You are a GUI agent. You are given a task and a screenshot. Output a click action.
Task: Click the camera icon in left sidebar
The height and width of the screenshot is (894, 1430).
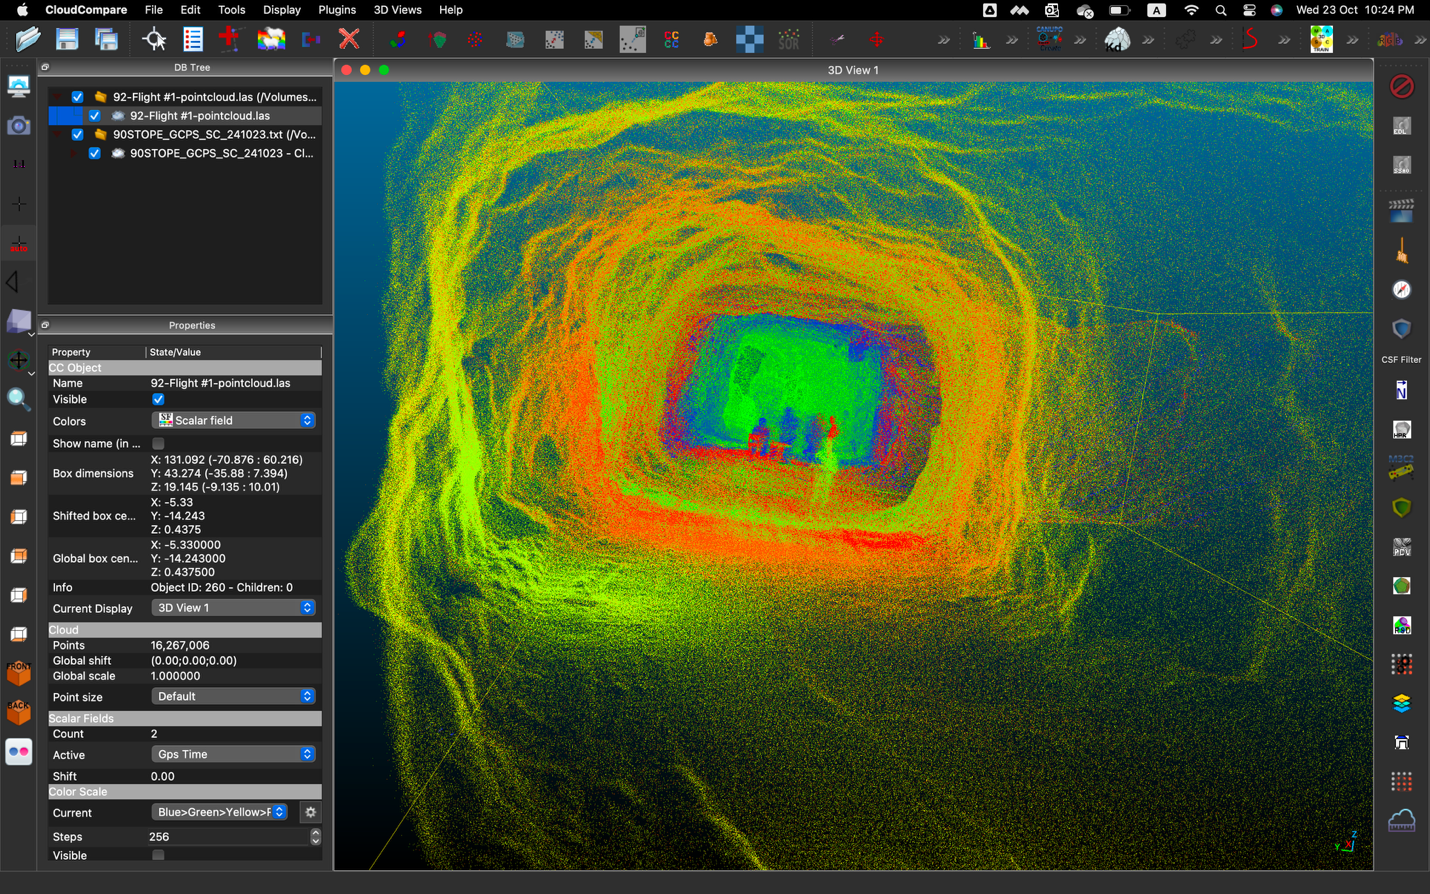coord(18,126)
